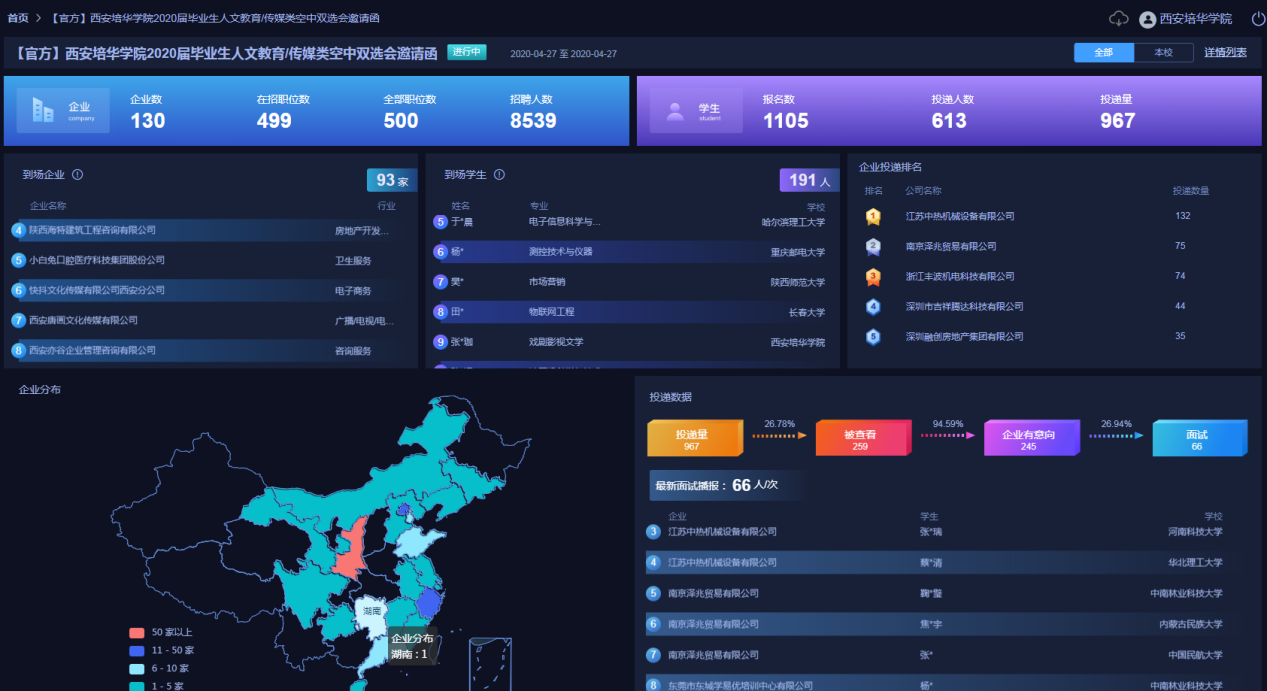Toggle the 11 - 50 家 legend swatch
Image resolution: width=1267 pixels, height=691 pixels.
(137, 650)
